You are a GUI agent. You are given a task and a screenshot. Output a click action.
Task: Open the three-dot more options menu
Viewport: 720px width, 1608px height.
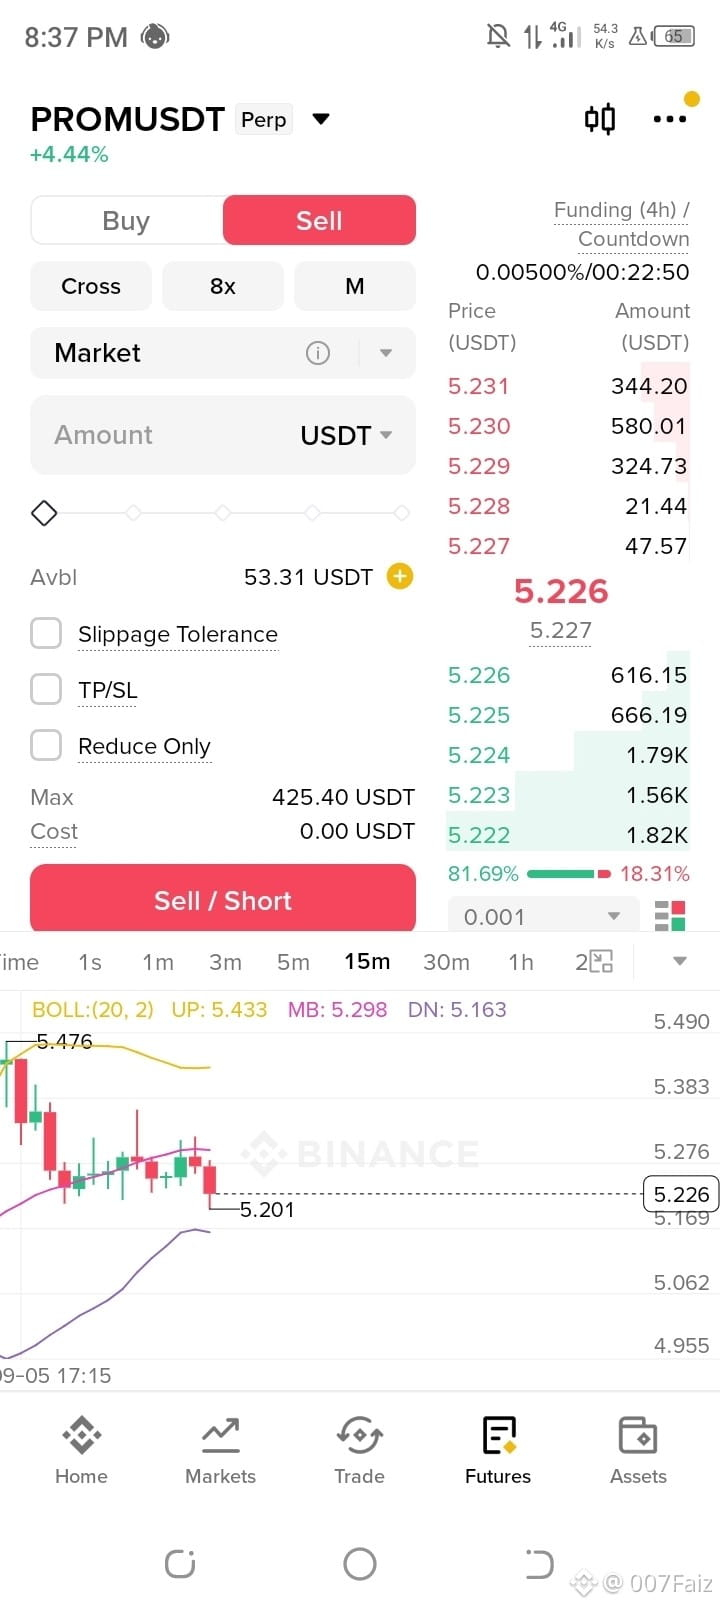click(669, 119)
